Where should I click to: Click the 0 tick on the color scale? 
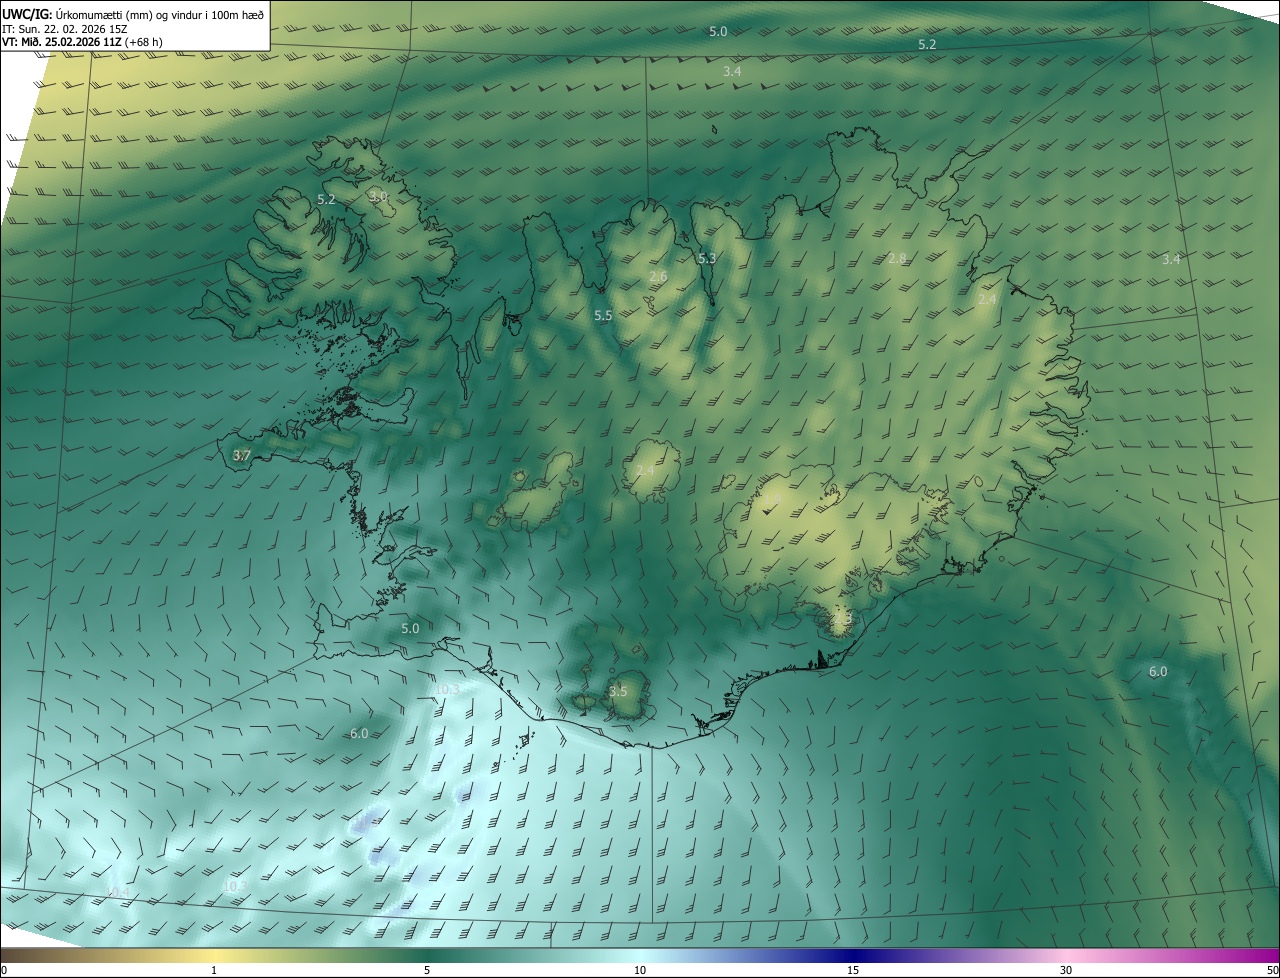point(4,970)
